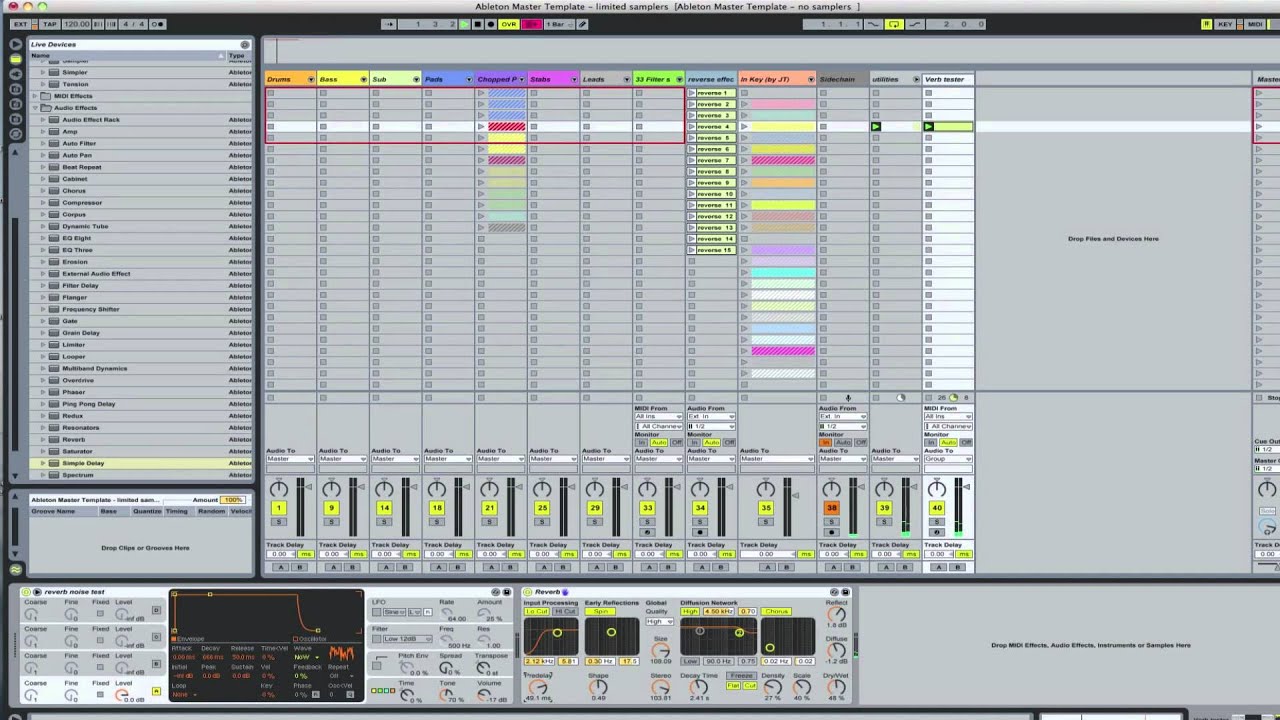This screenshot has width=1280, height=720.
Task: Toggle the Draw Mode pencil icon
Action: (583, 24)
